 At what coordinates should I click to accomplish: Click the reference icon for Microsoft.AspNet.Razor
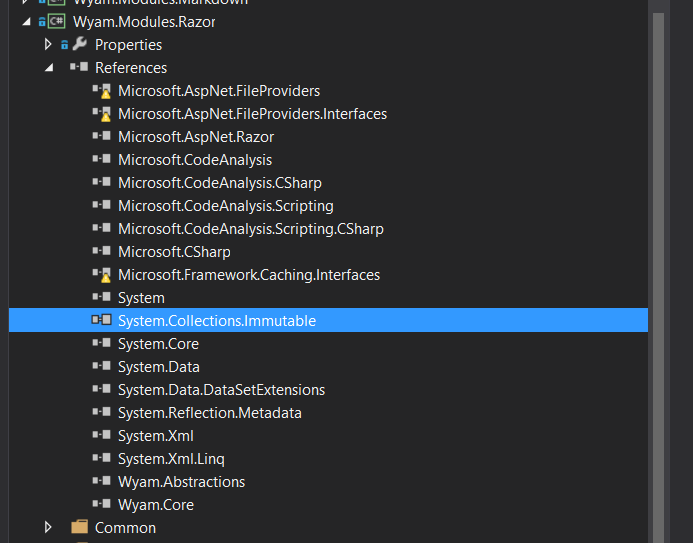(x=102, y=136)
